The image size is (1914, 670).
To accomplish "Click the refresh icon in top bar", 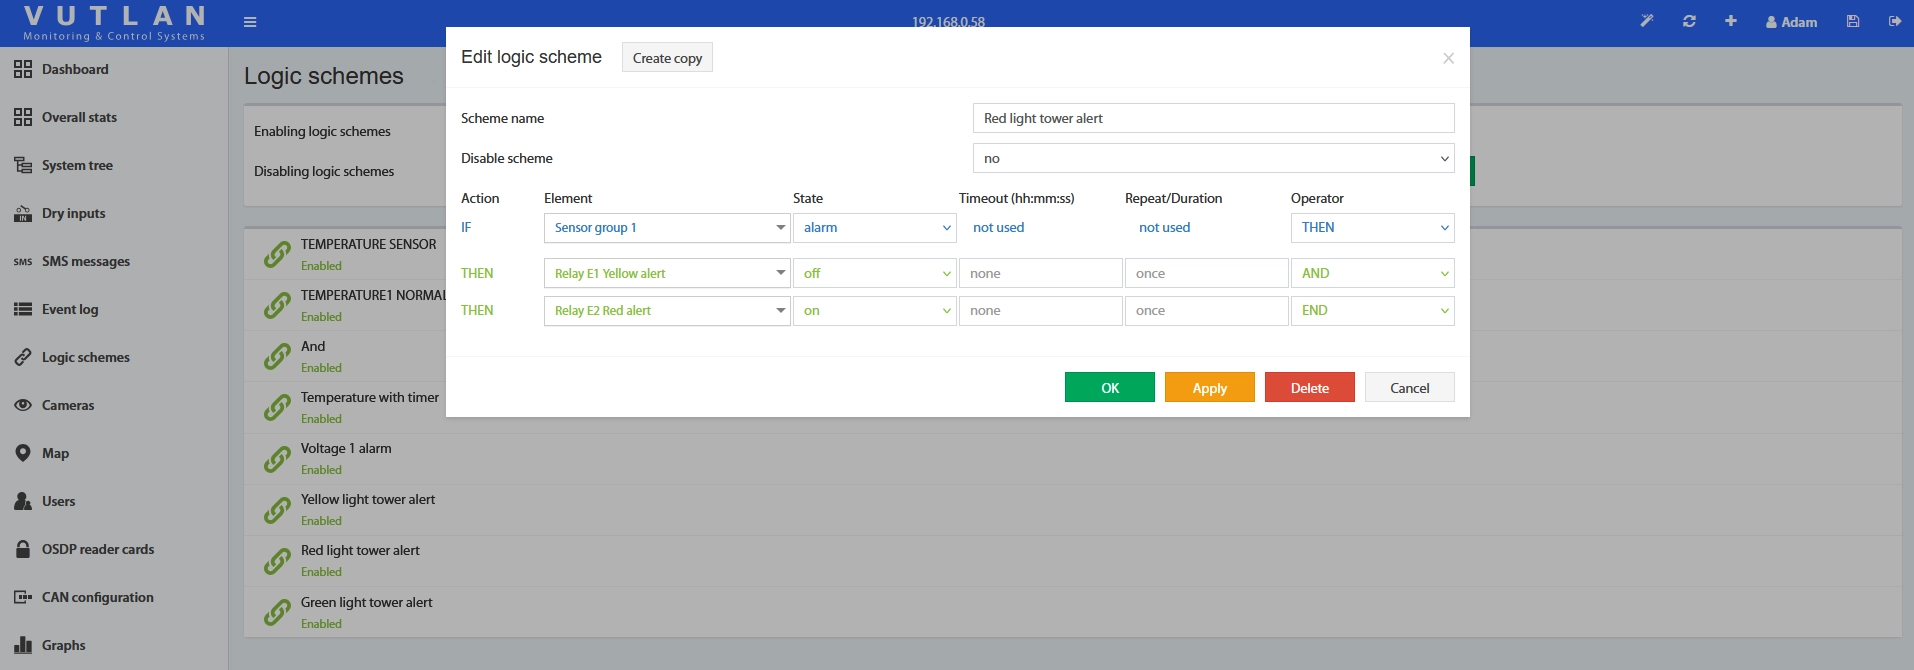I will coord(1689,21).
